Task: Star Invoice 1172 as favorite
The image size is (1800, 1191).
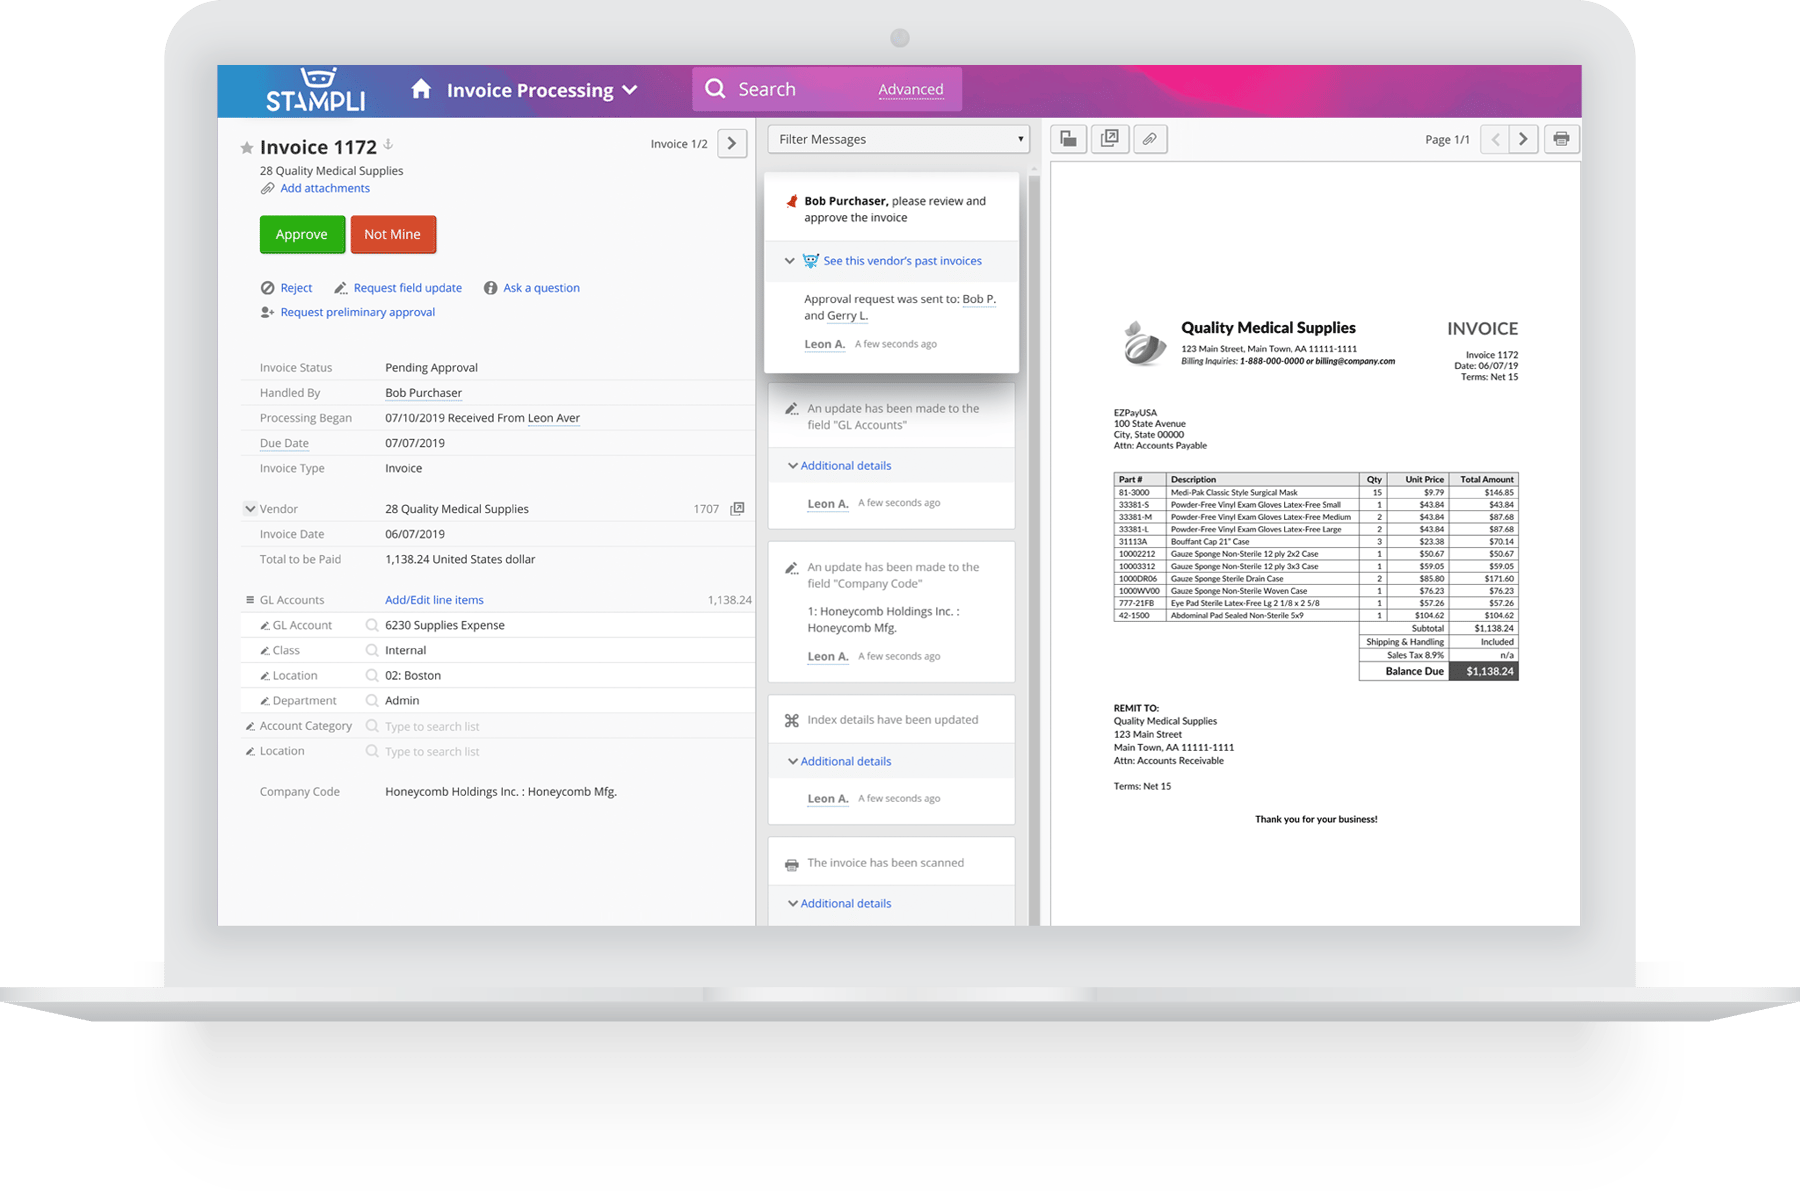Action: tap(246, 148)
